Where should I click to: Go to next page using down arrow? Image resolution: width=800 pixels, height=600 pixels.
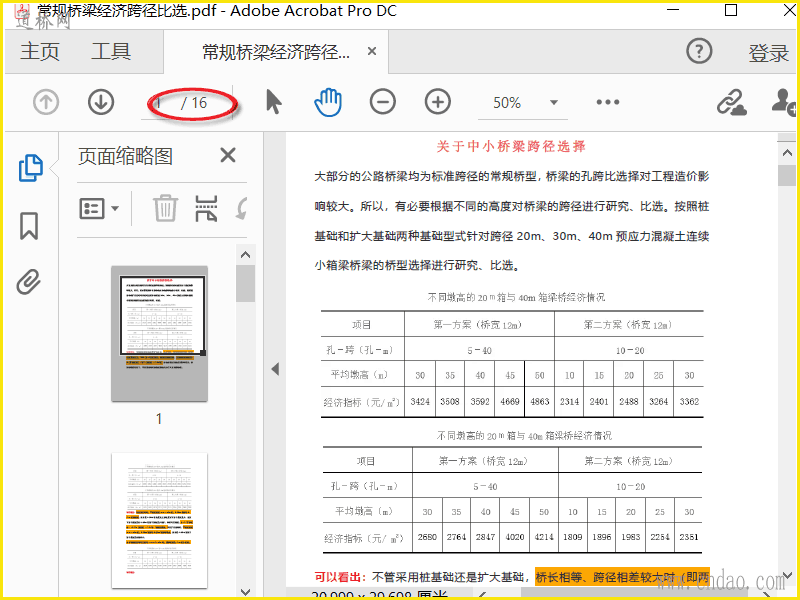pos(100,102)
